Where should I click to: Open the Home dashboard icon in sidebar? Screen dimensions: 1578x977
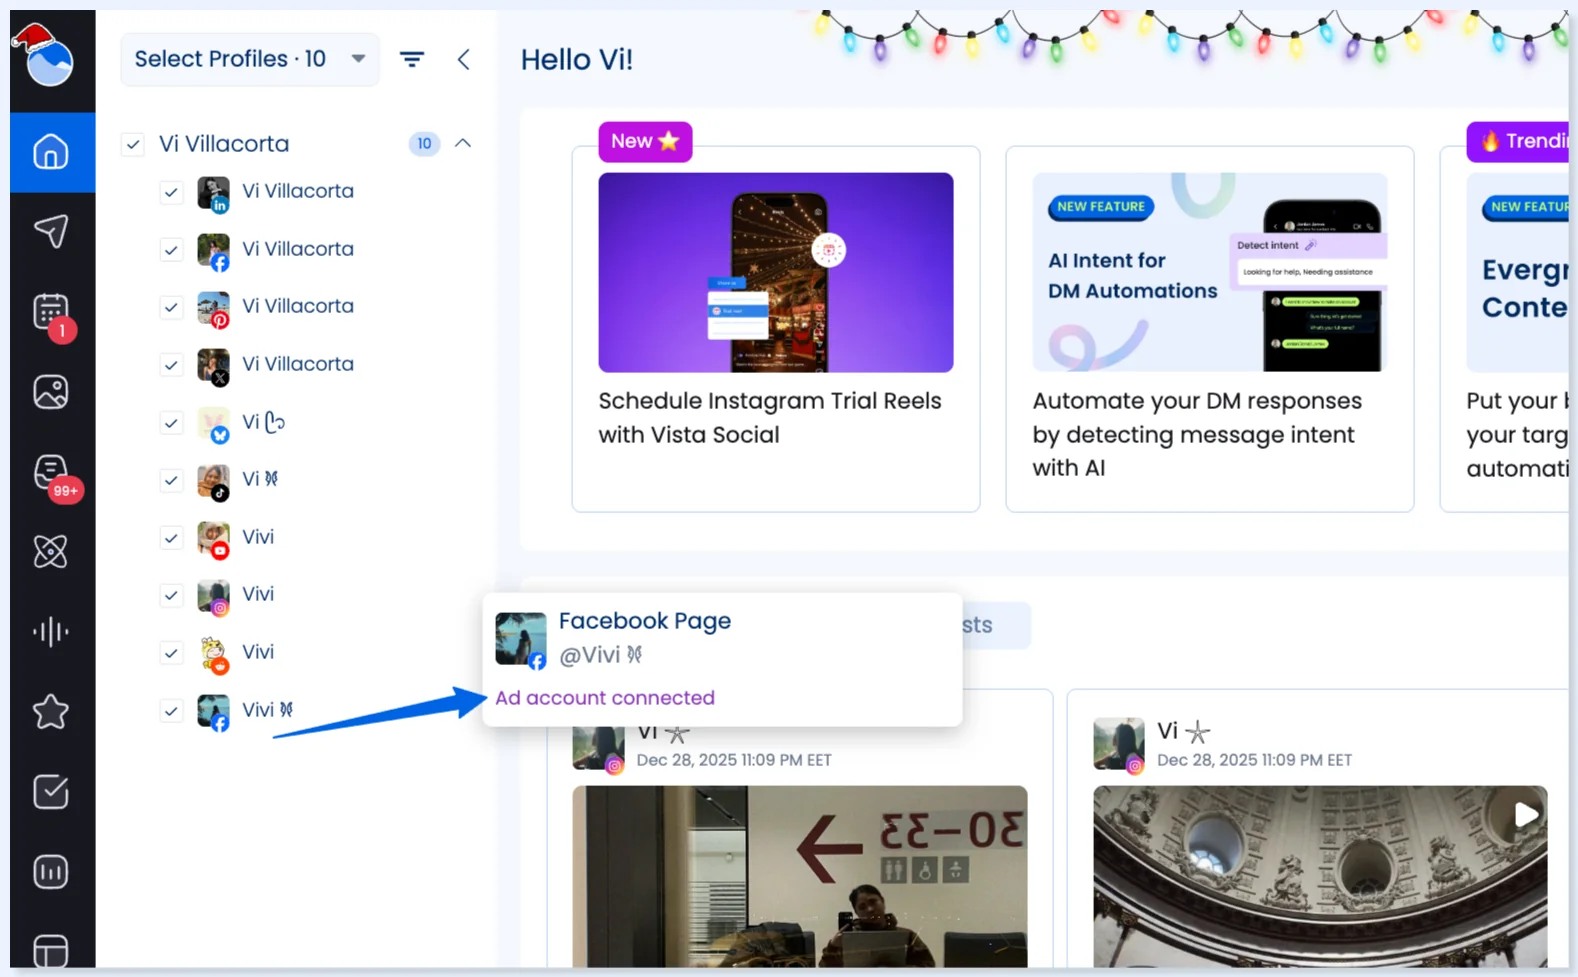click(51, 152)
